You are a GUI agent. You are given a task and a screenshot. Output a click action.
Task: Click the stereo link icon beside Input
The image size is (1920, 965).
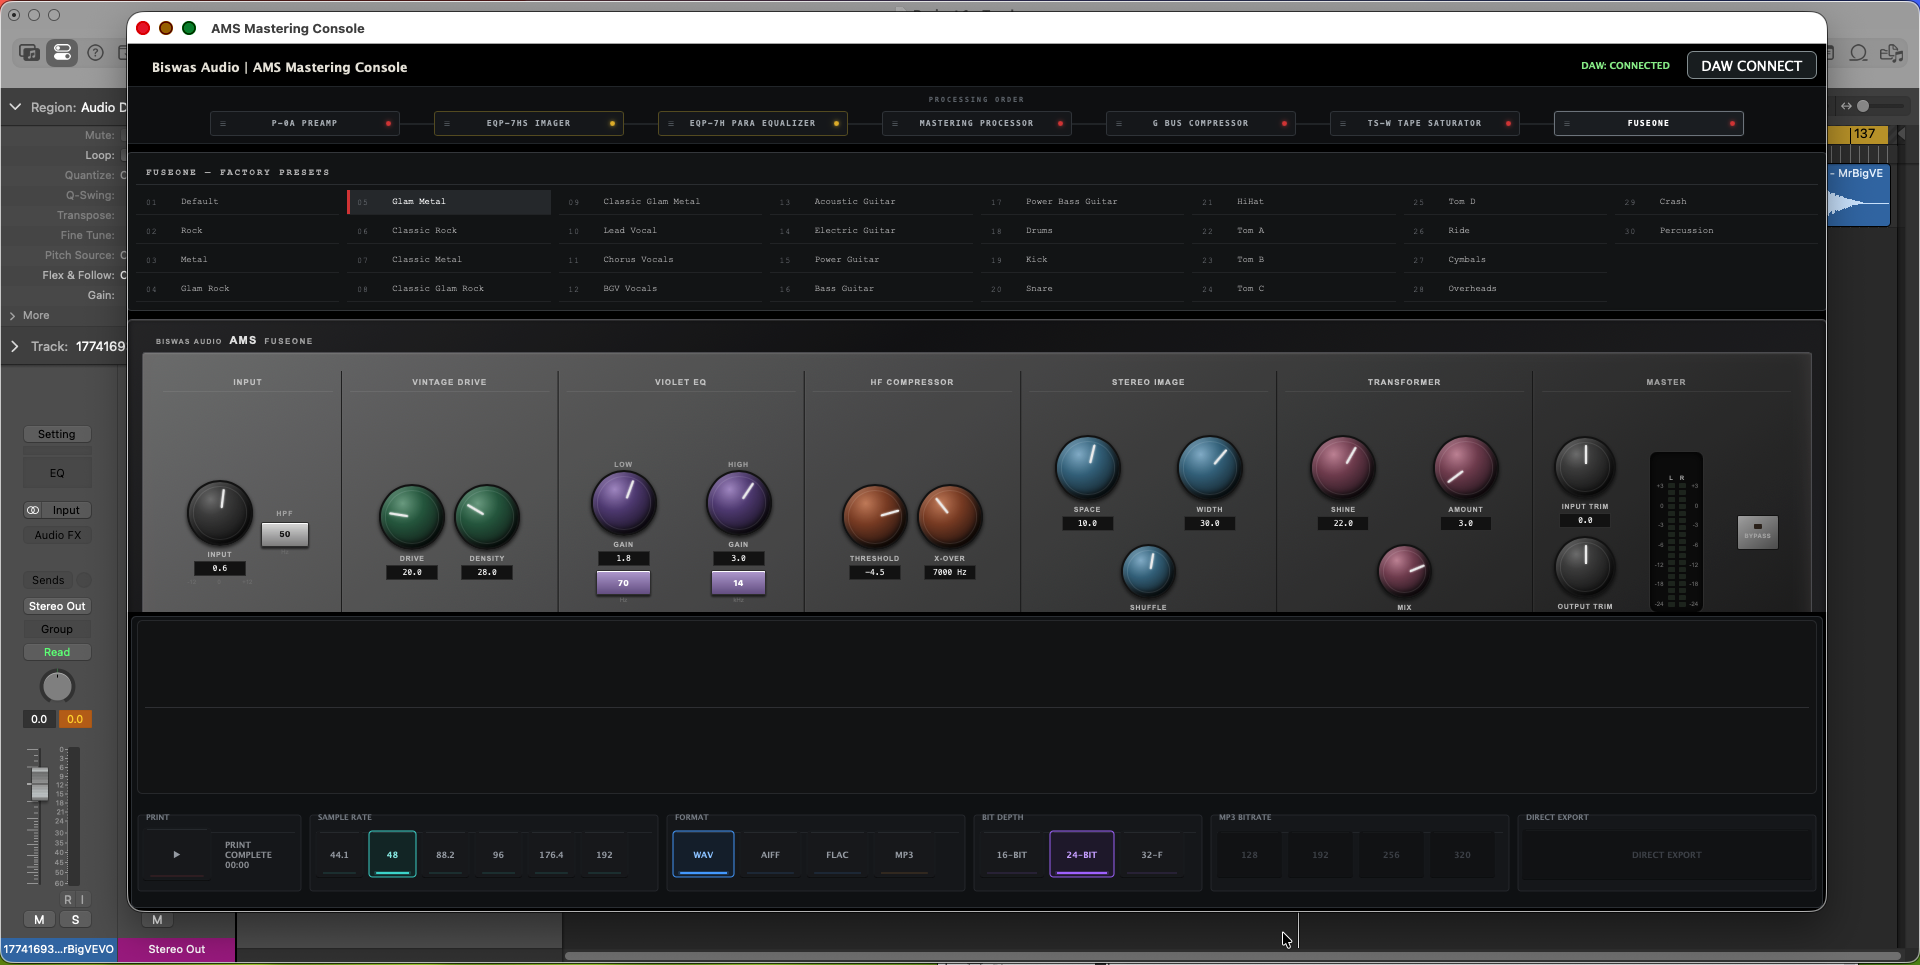click(33, 510)
